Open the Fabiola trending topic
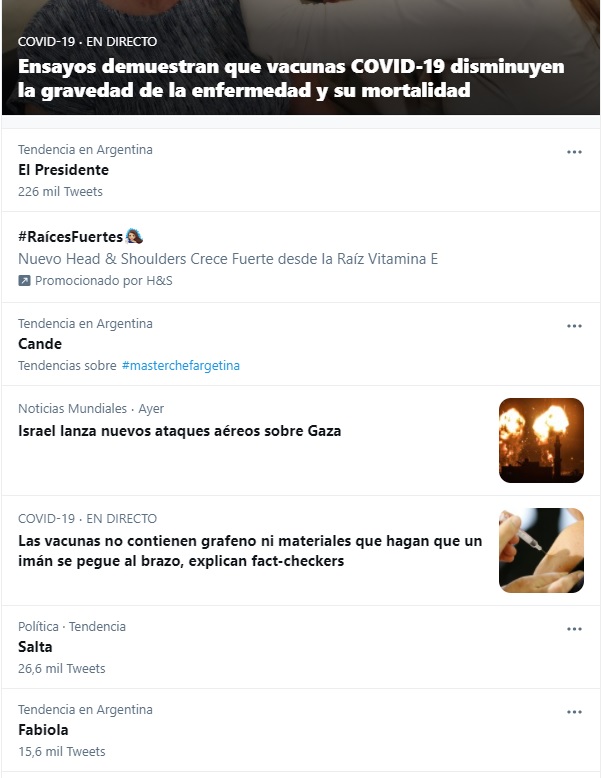The width and height of the screenshot is (602, 778). point(301,730)
